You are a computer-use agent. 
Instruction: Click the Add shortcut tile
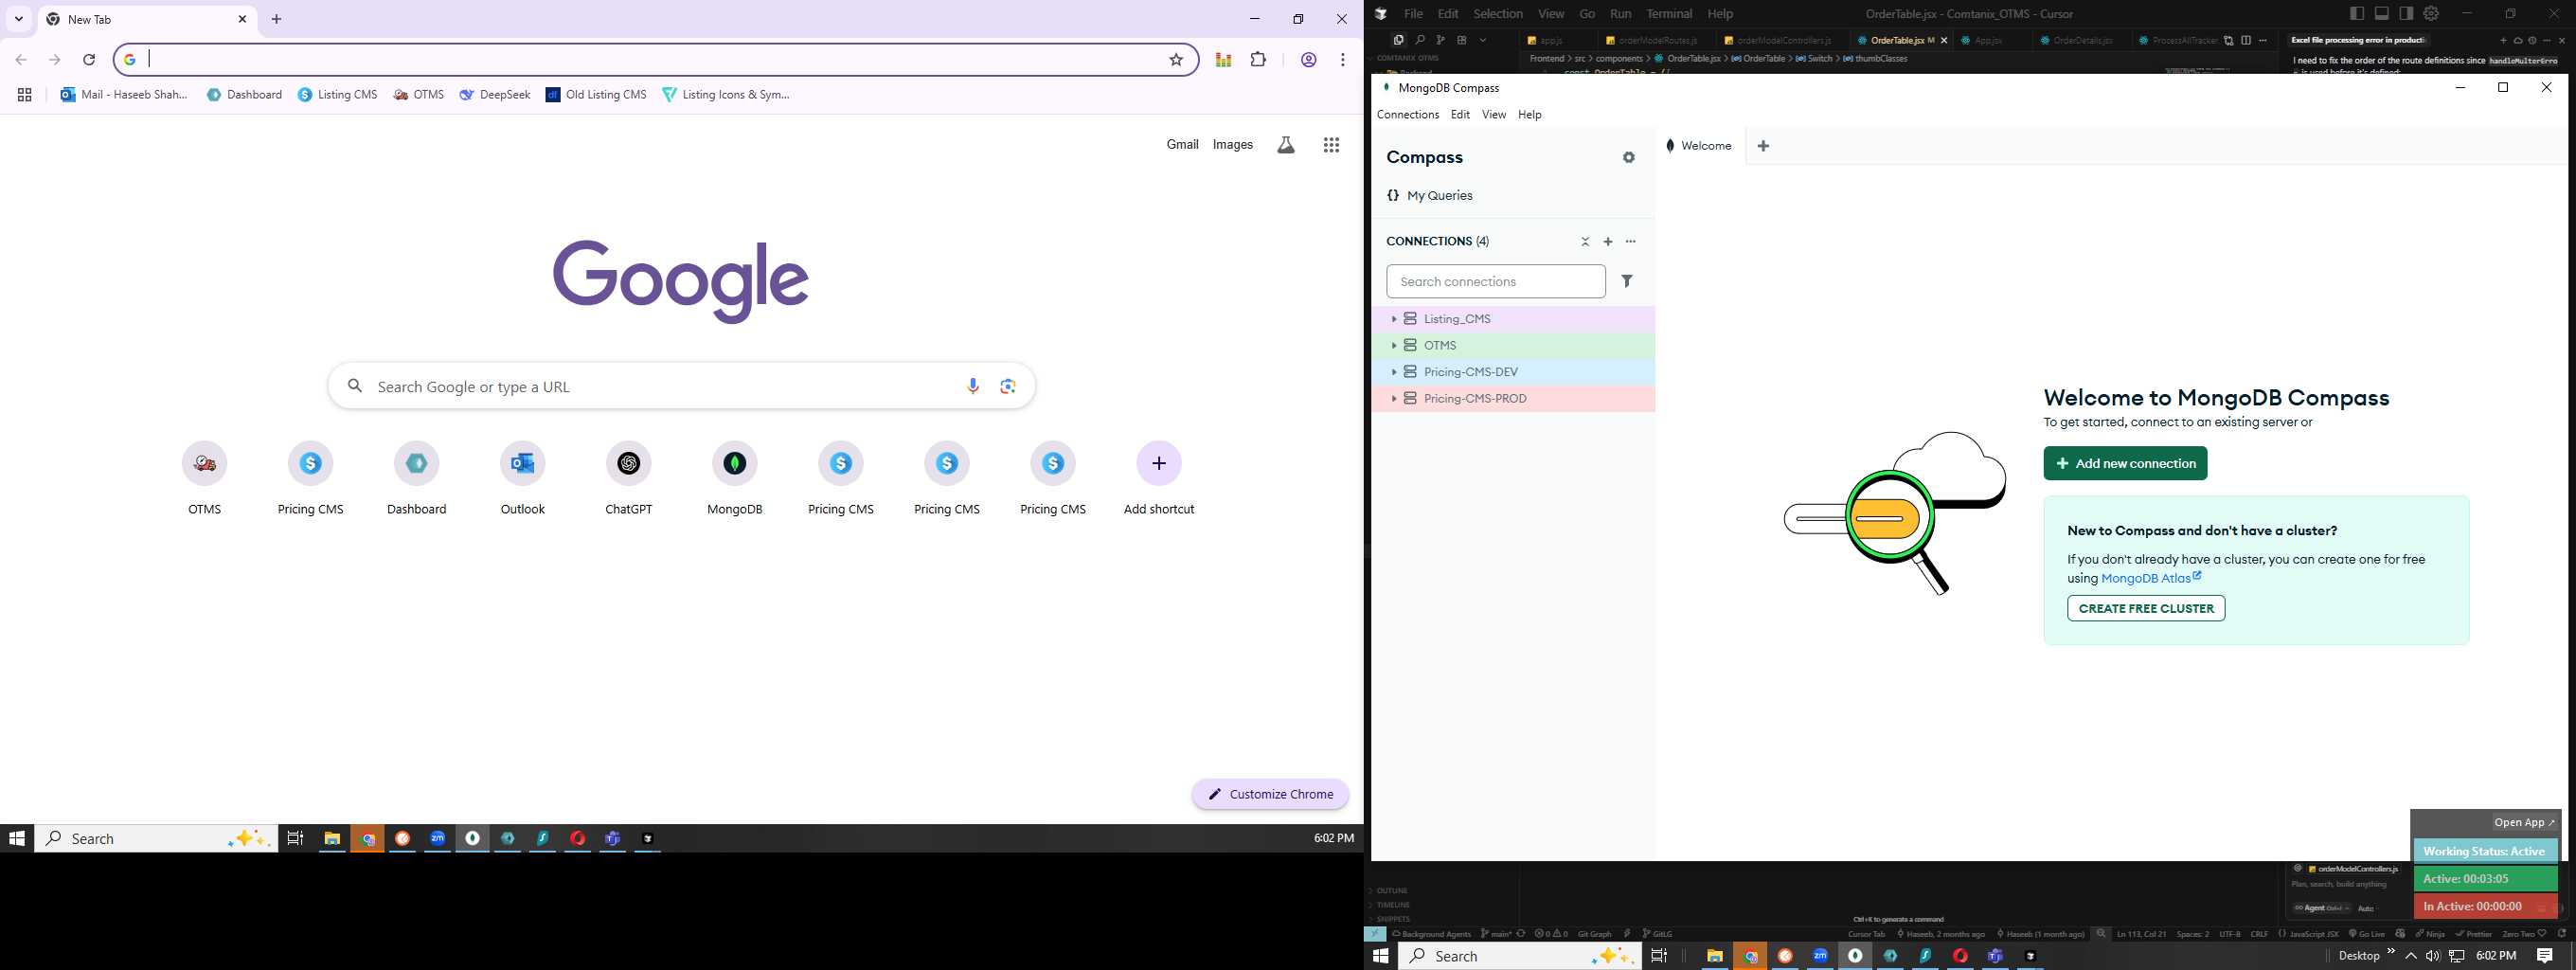[x=1159, y=478]
